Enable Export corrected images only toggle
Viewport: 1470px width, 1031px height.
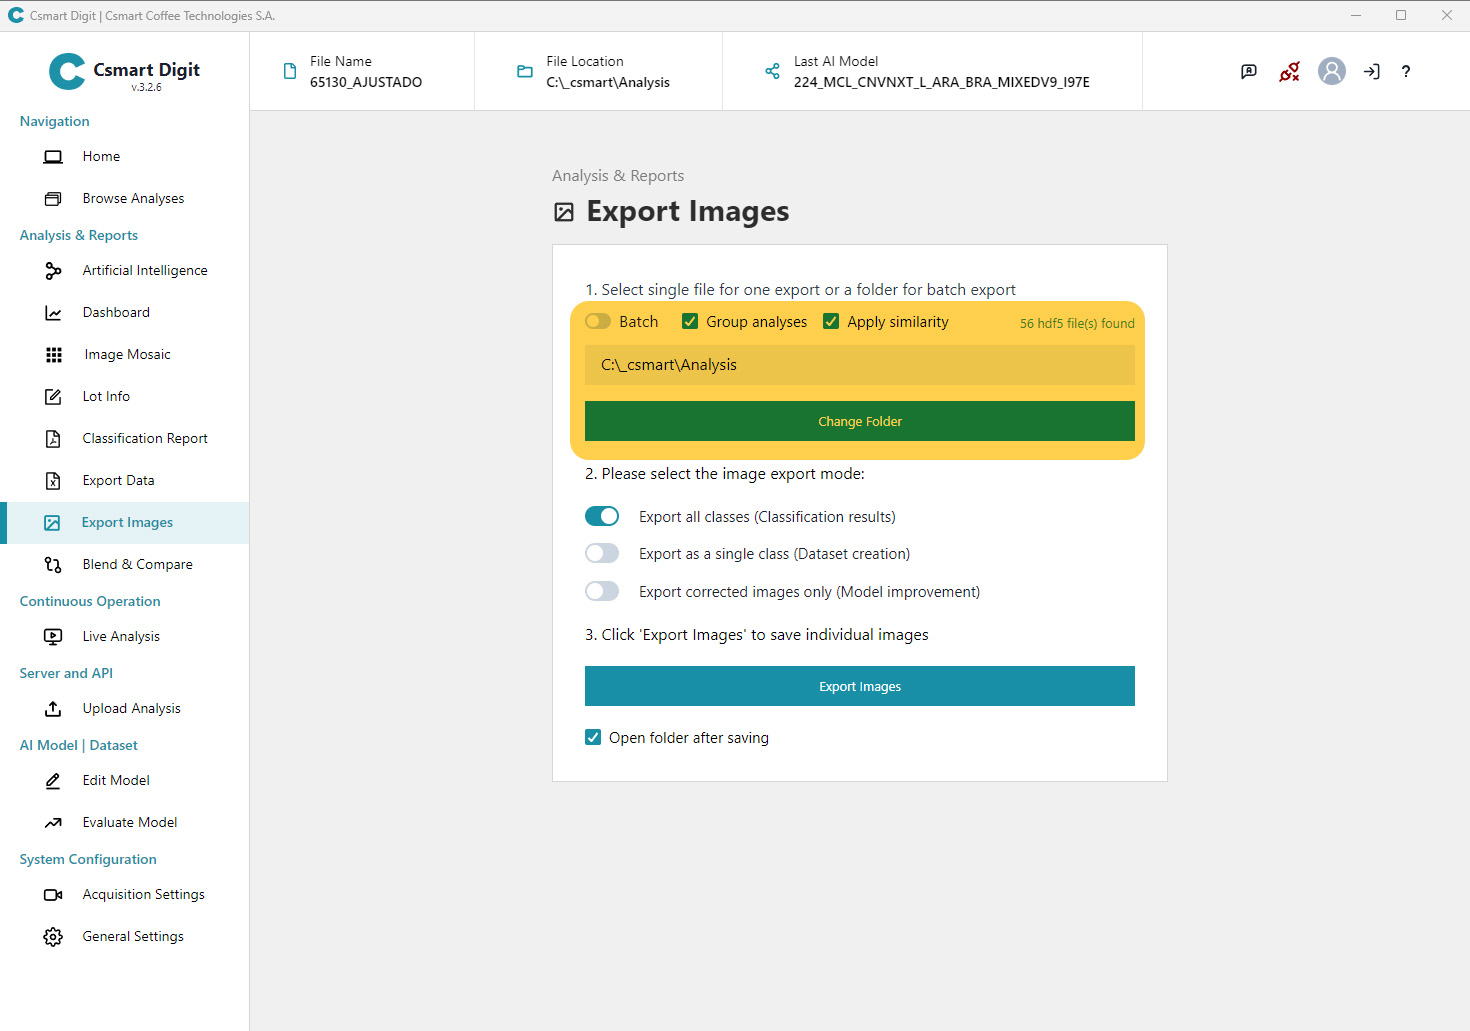(x=602, y=591)
